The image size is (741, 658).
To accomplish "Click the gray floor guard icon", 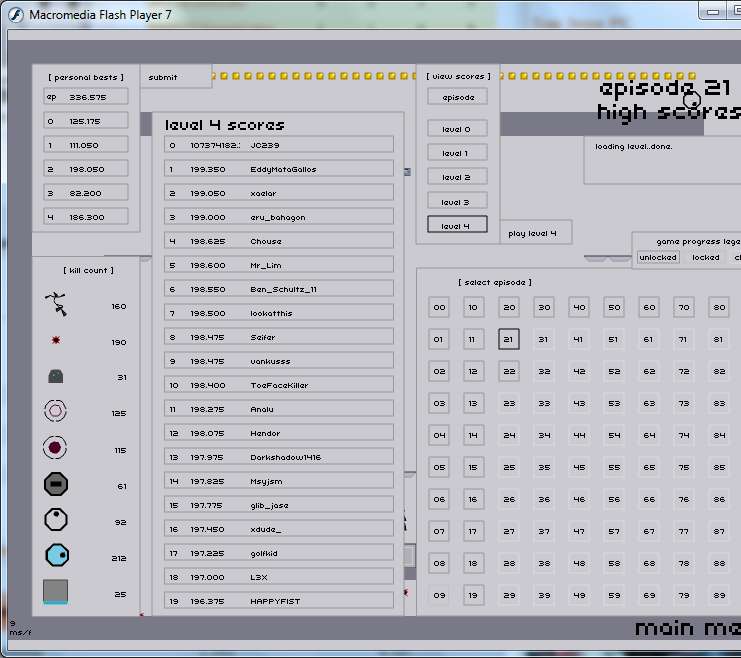I will (x=56, y=377).
